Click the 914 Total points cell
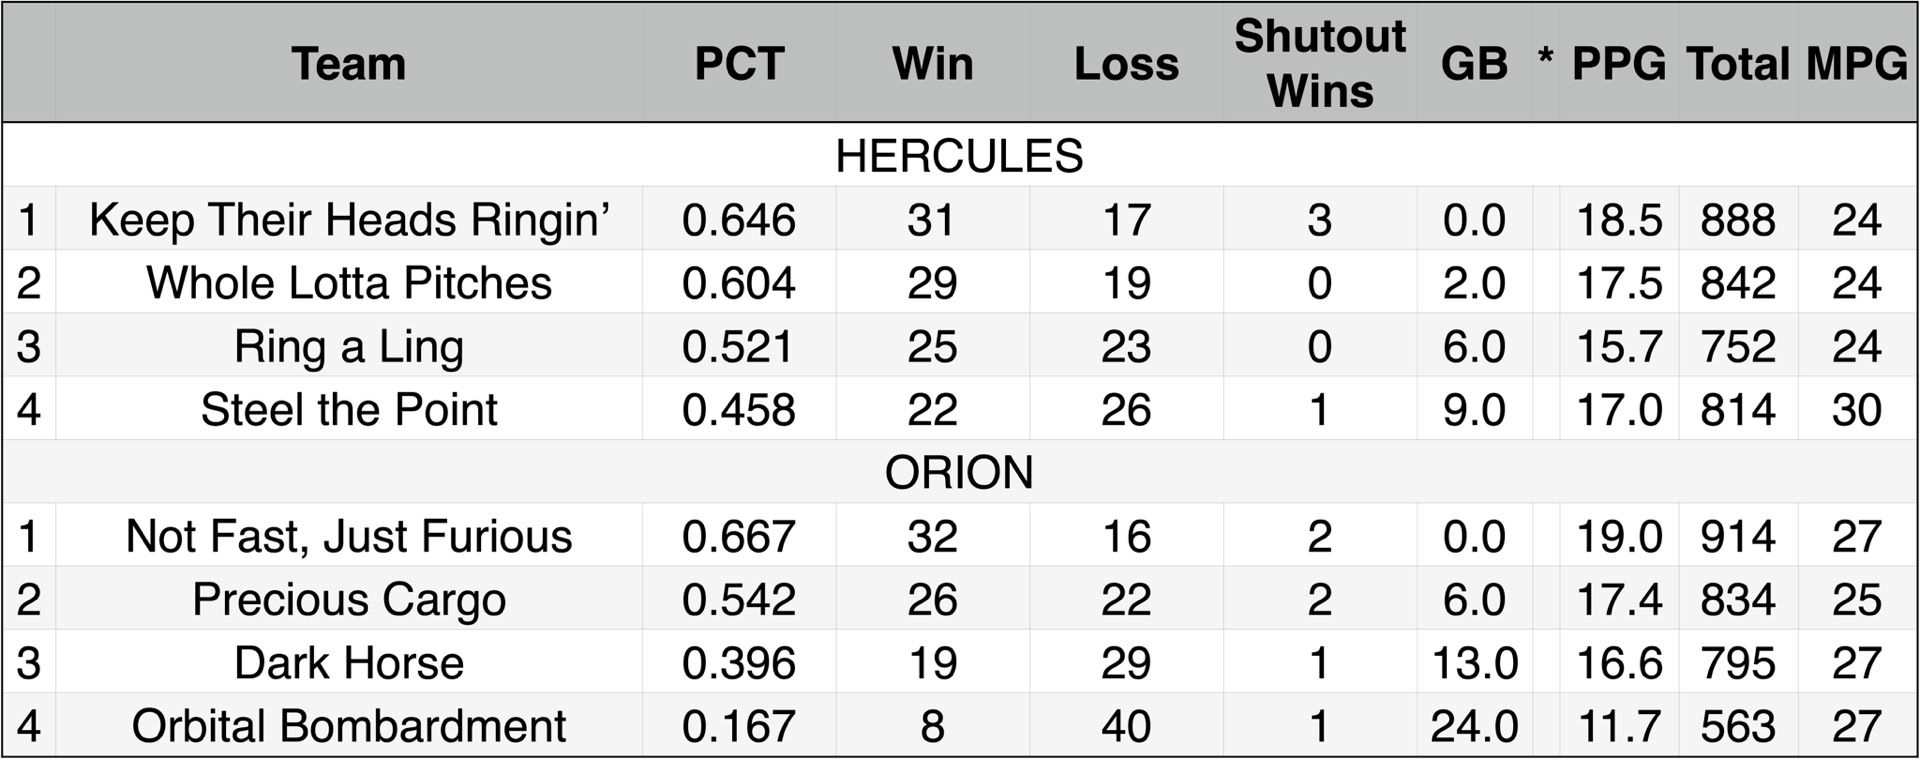The width and height of the screenshot is (1920, 760). 1738,535
